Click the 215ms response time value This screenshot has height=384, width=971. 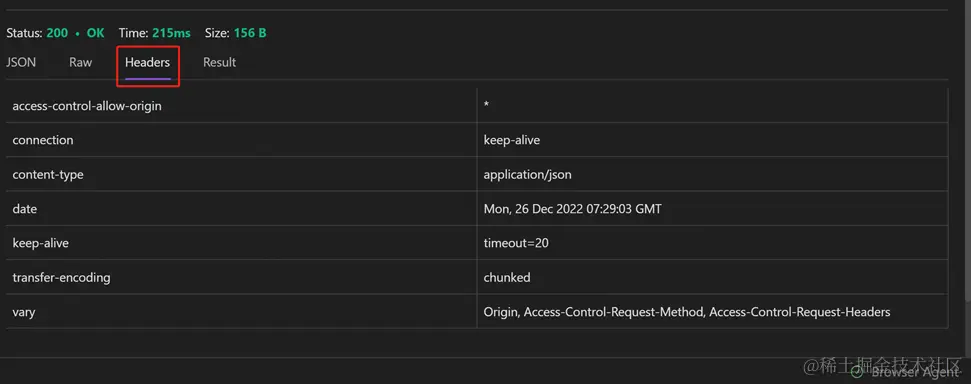[171, 33]
